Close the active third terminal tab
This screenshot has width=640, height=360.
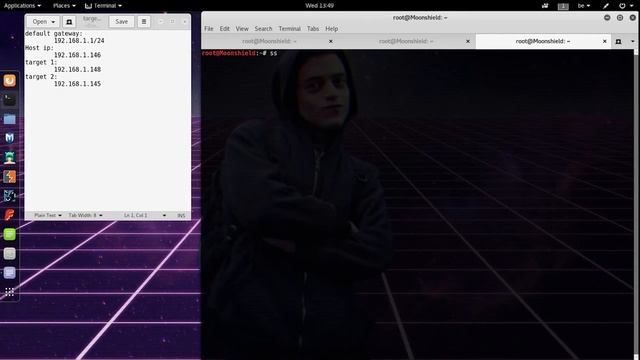pos(604,41)
